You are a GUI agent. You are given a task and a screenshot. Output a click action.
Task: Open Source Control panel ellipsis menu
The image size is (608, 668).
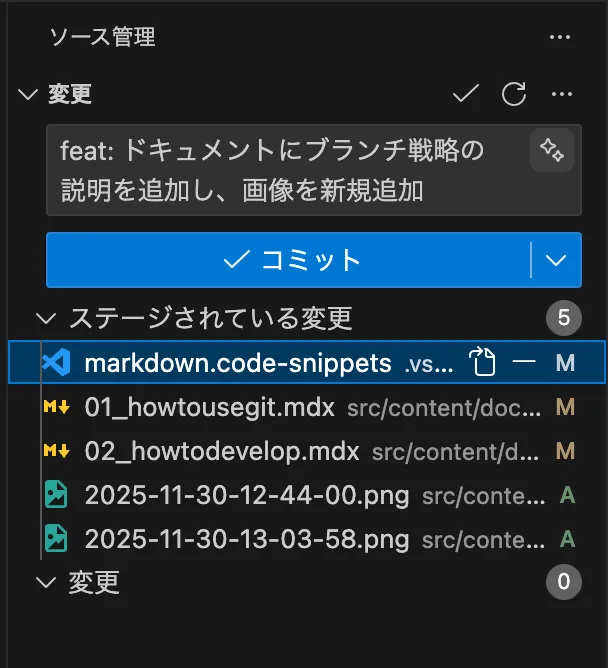tap(560, 38)
